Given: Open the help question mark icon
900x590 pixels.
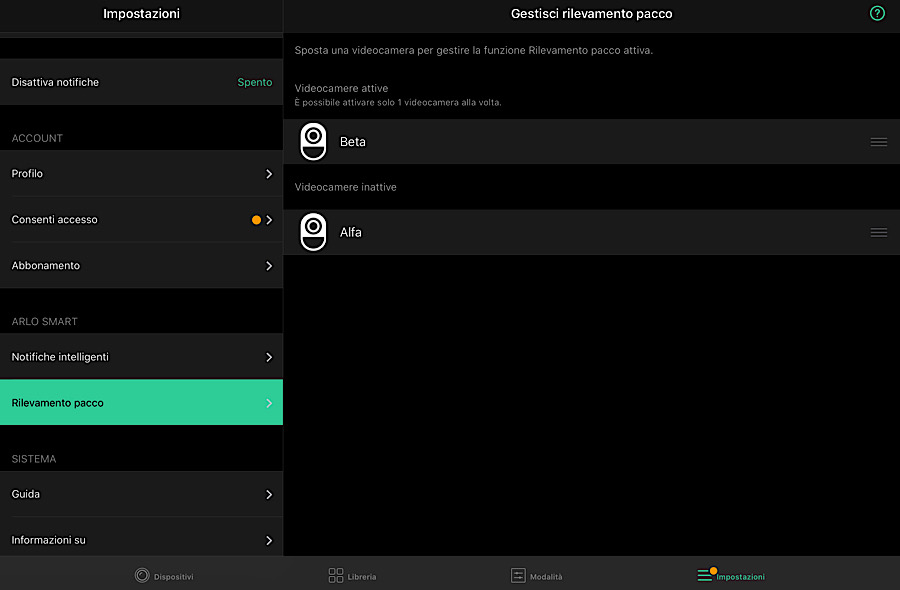Looking at the screenshot, I should 877,13.
